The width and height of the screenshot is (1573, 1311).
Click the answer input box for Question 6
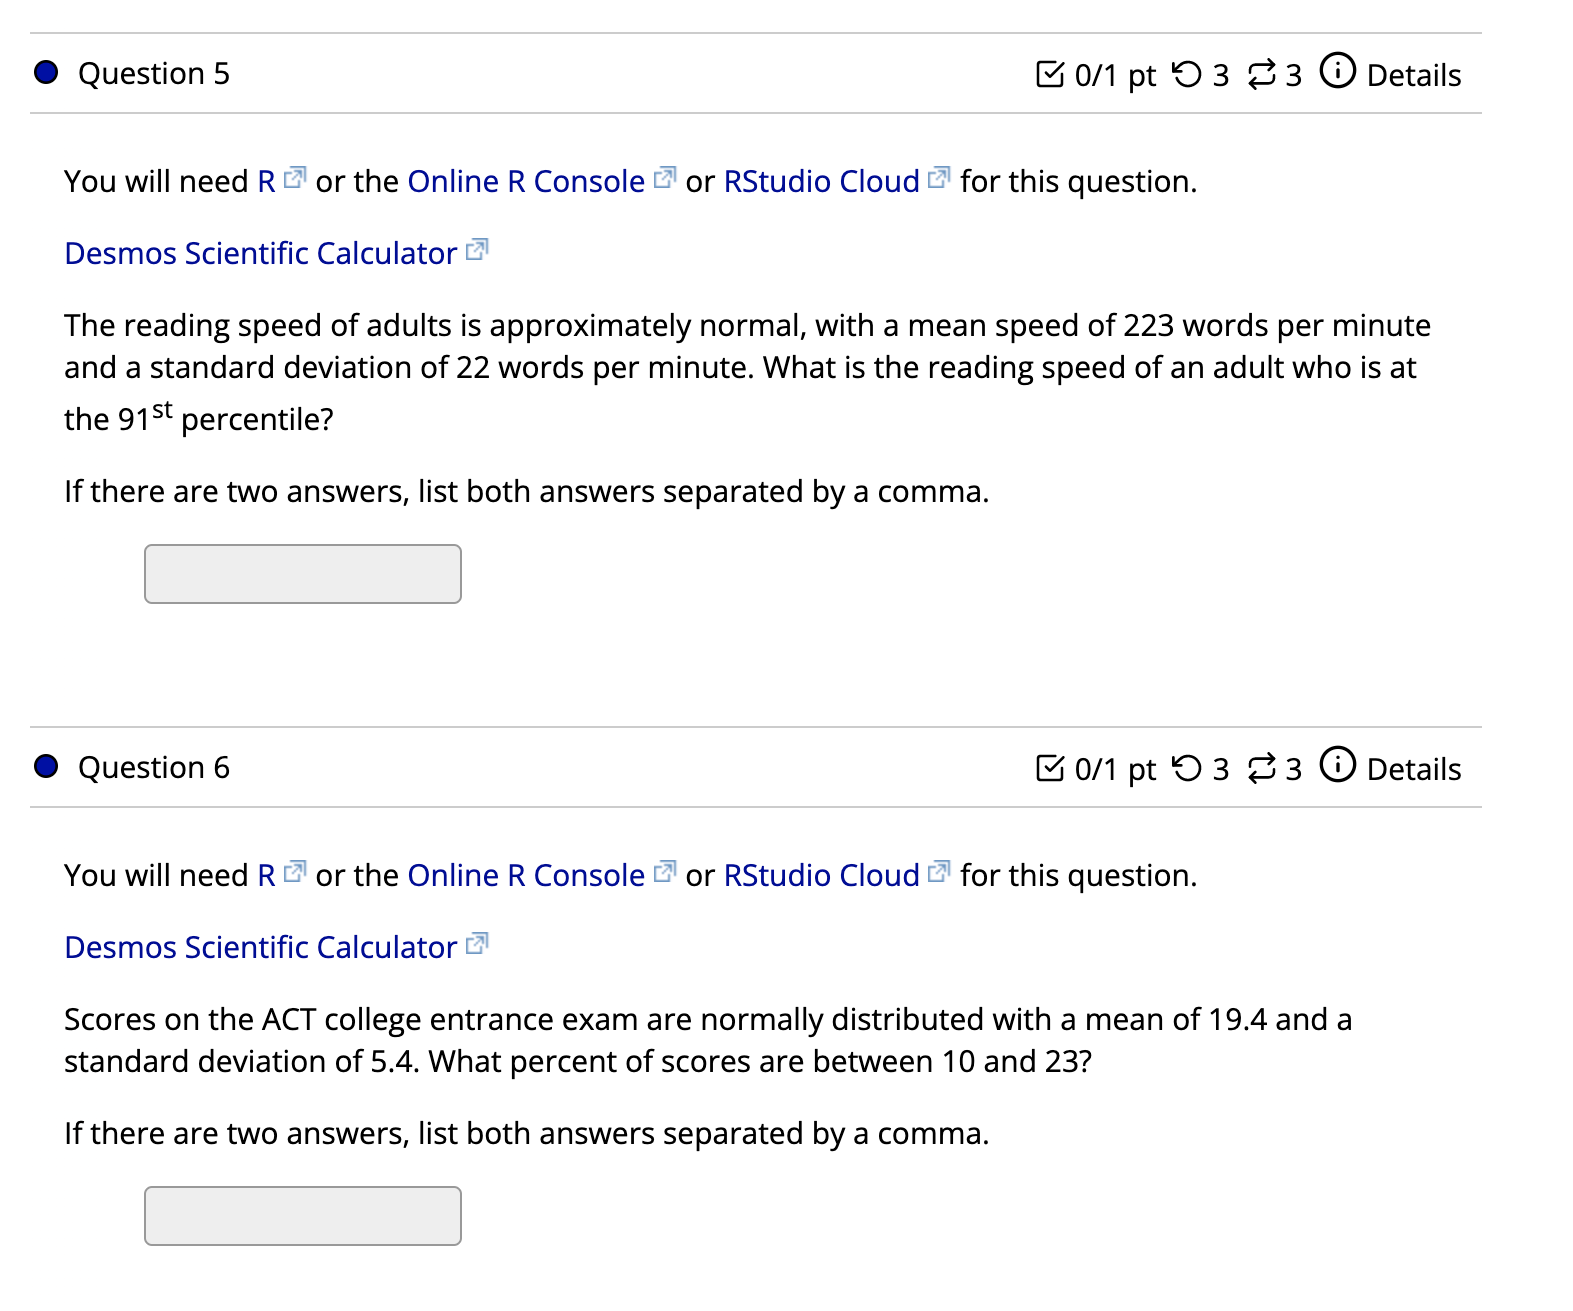click(x=302, y=1216)
